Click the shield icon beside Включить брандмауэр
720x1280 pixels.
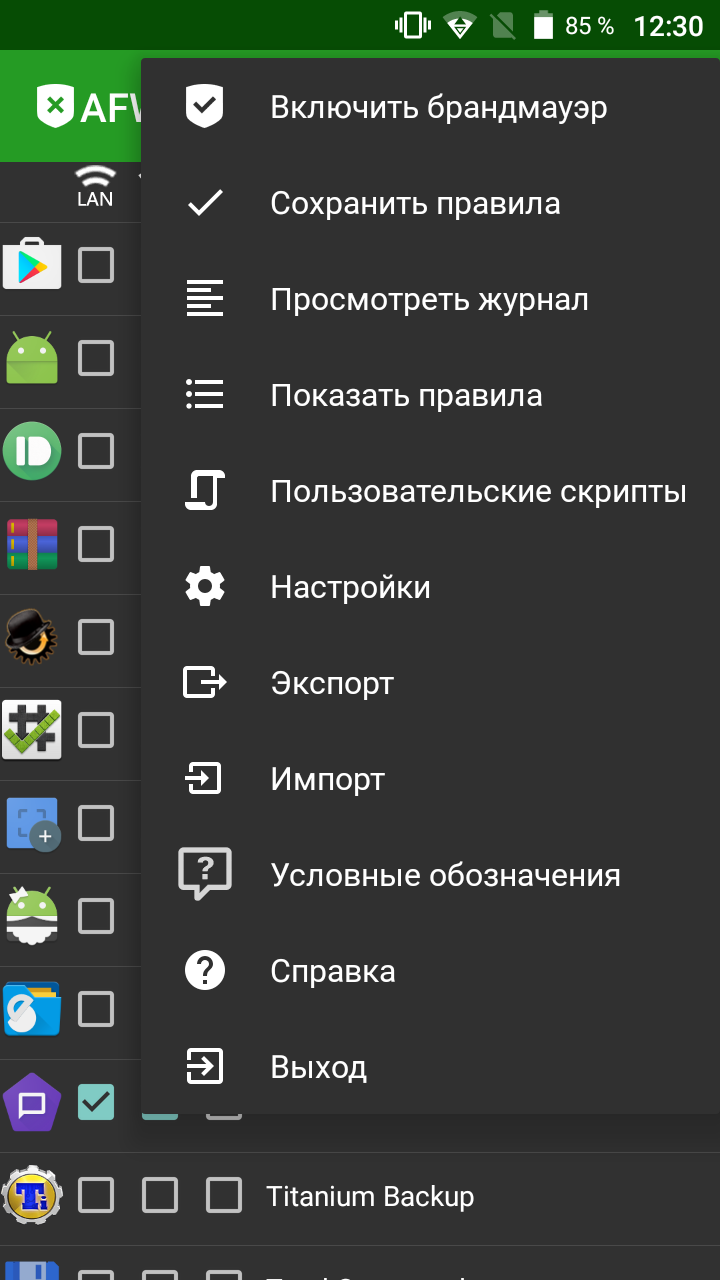tap(205, 106)
